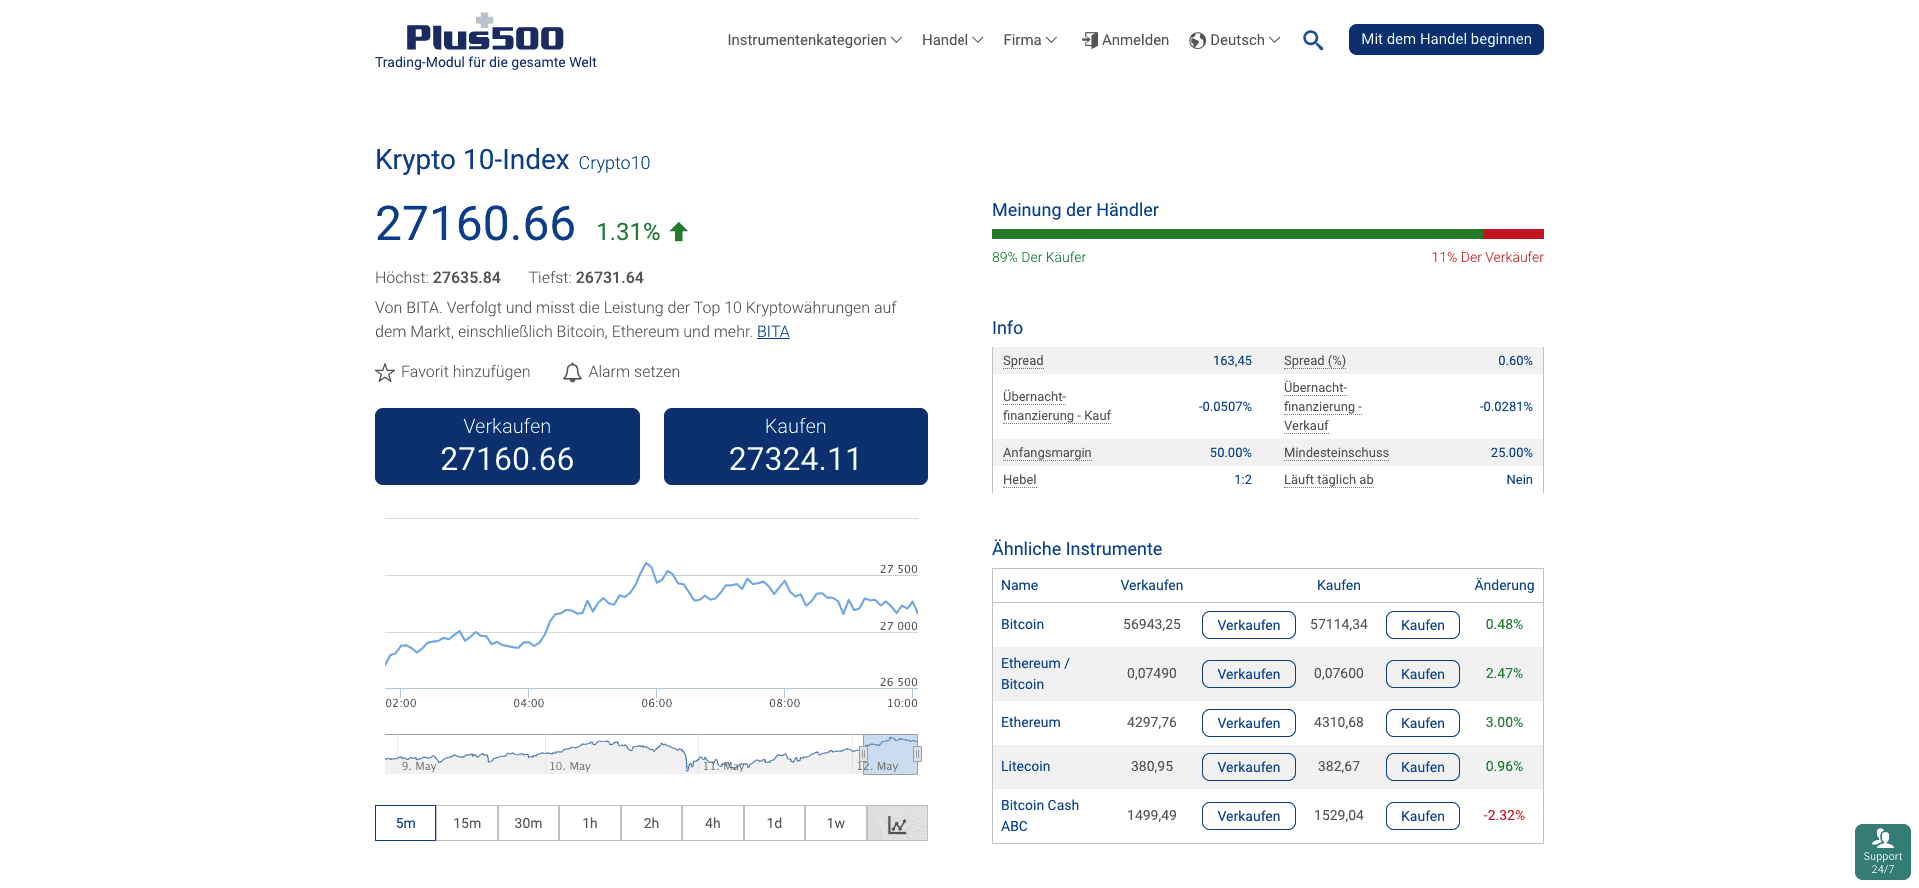The width and height of the screenshot is (1919, 888).
Task: Open the advanced chart icon button
Action: tap(897, 823)
